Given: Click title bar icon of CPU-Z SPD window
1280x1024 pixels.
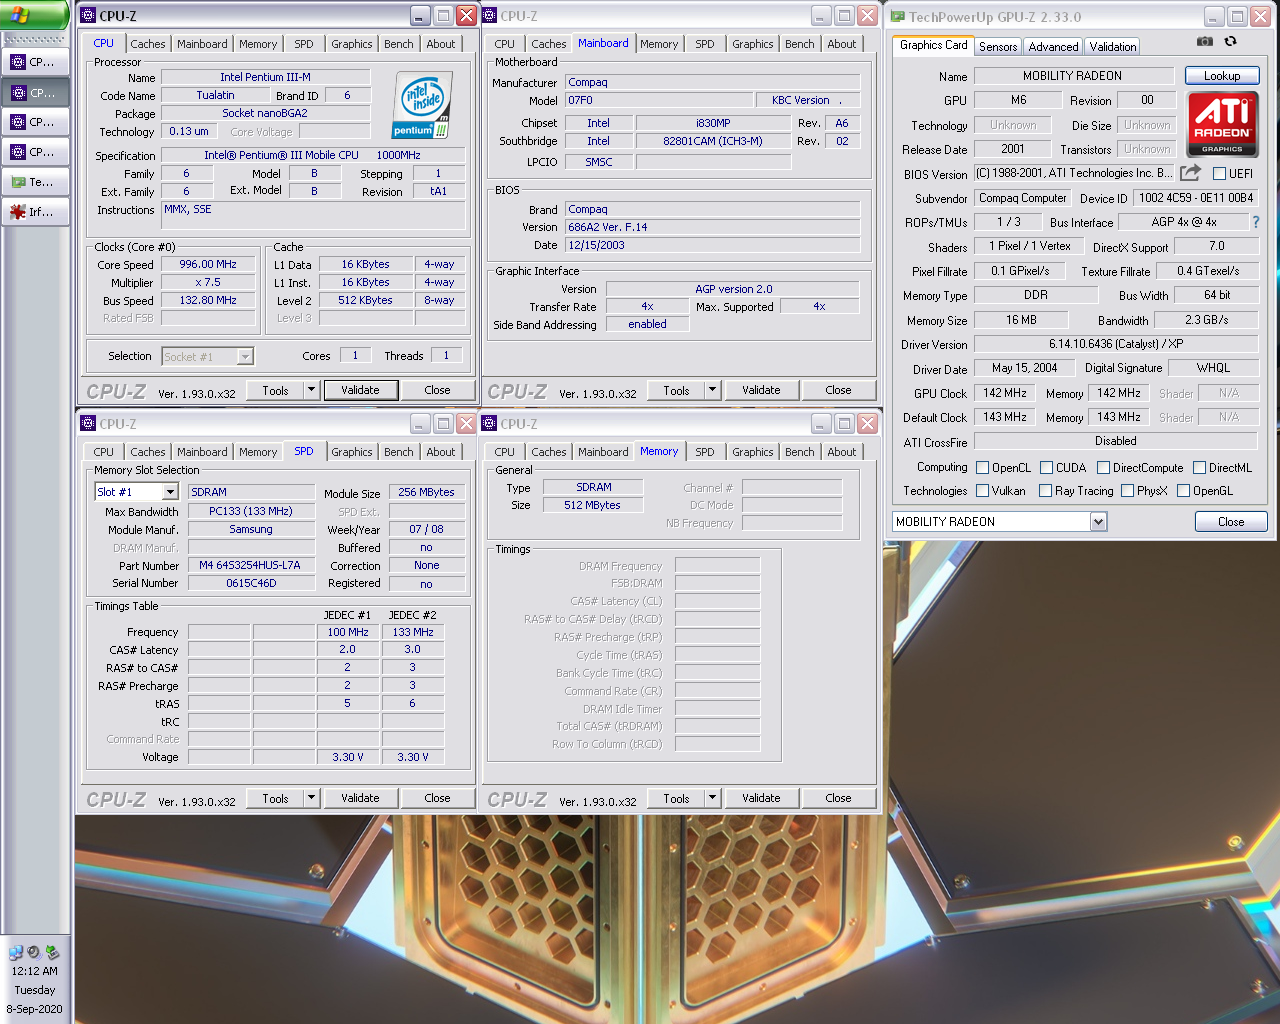Looking at the screenshot, I should (x=88, y=424).
